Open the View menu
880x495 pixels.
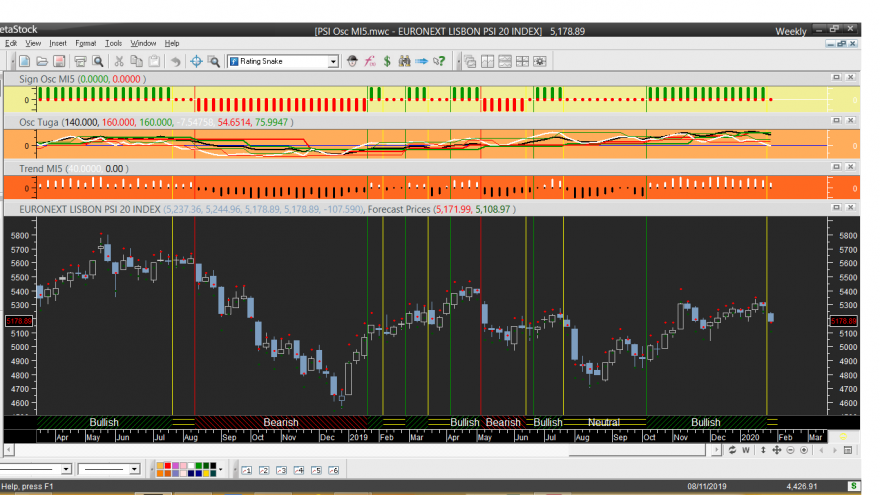click(33, 43)
